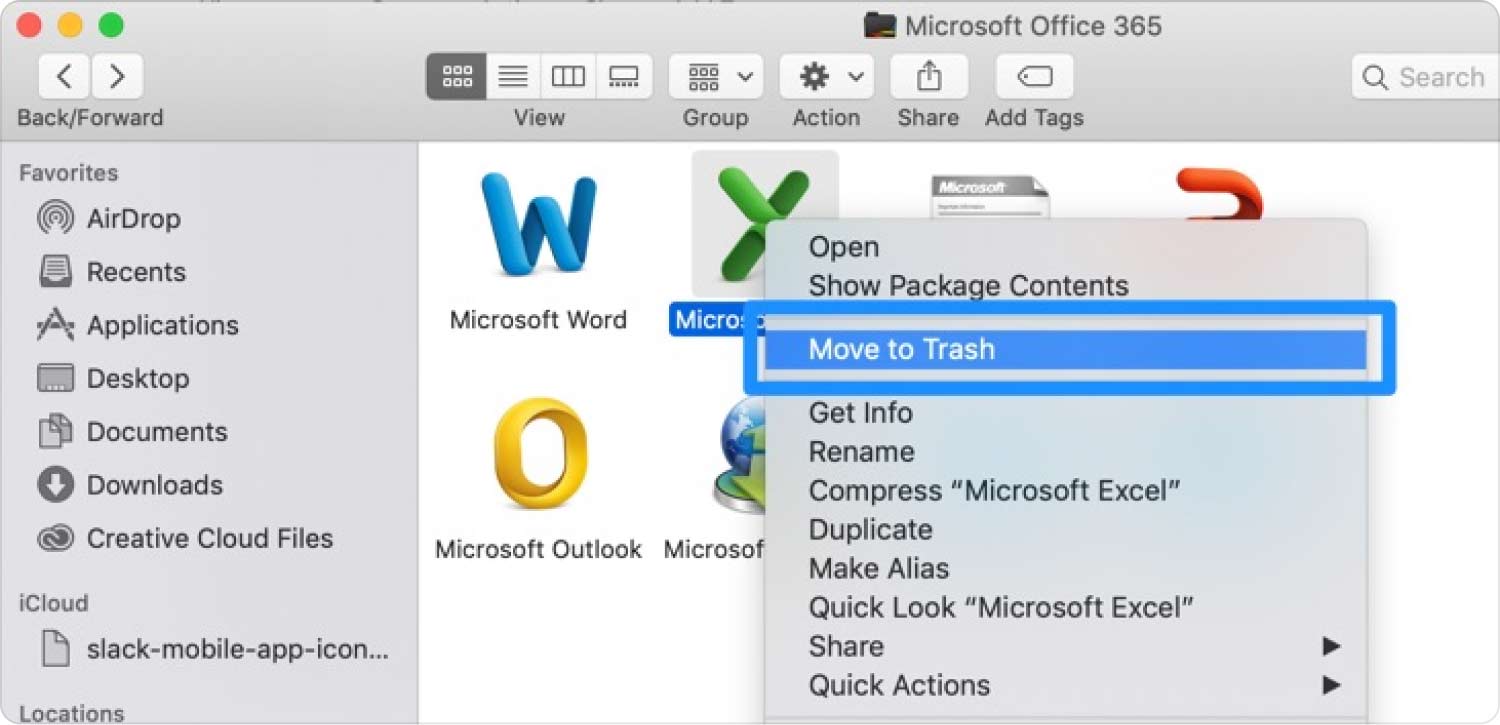Open Desktop in the sidebar
Viewport: 1500px width, 725px height.
(112, 378)
